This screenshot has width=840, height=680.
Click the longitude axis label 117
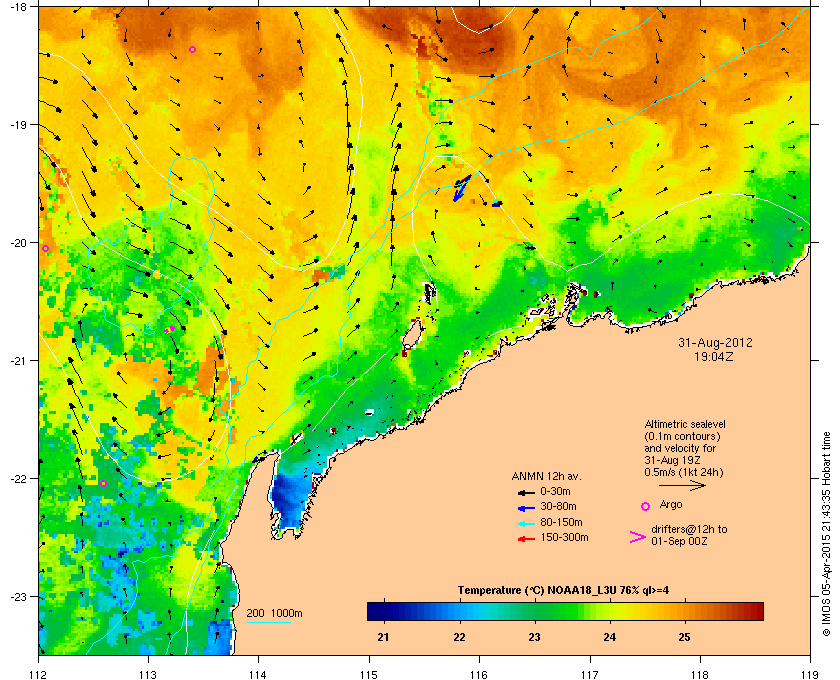pos(590,675)
